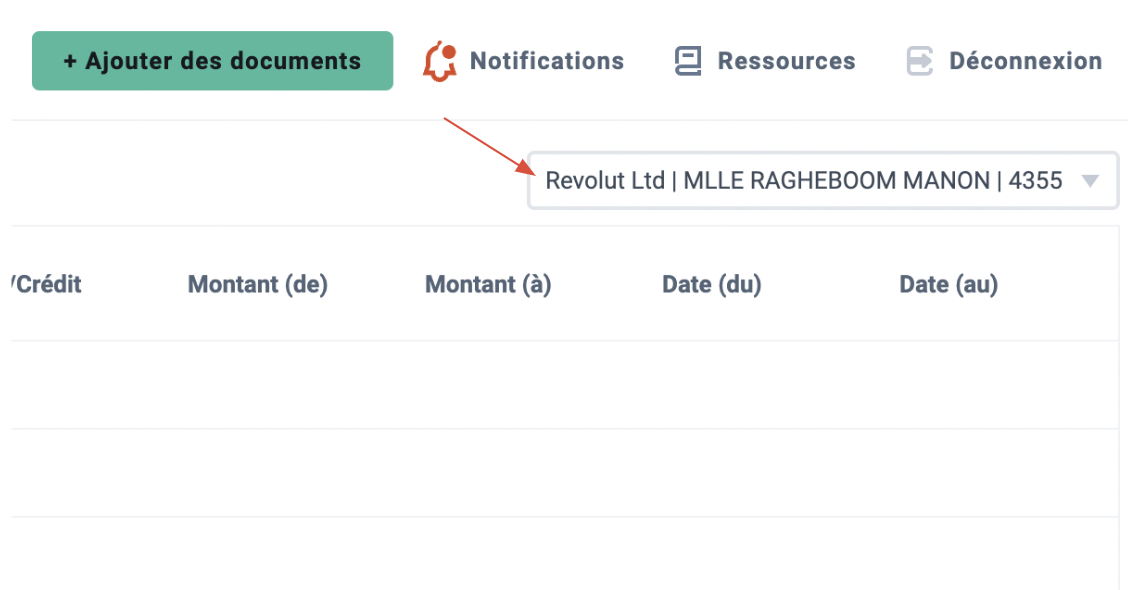Open notifications via the bell icon
The width and height of the screenshot is (1128, 590).
[x=440, y=62]
